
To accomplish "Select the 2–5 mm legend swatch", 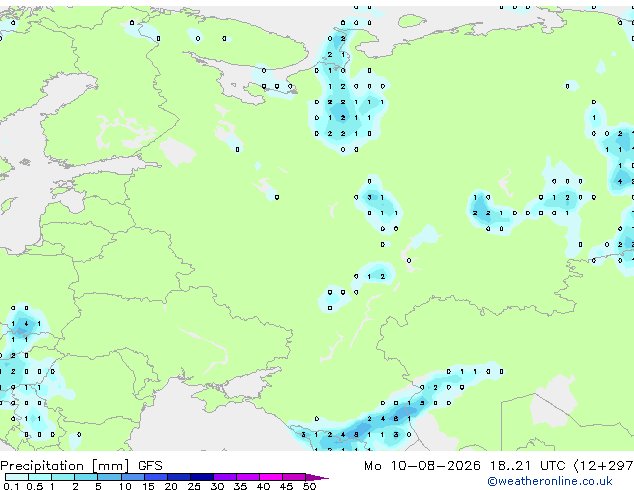I will click(86, 477).
